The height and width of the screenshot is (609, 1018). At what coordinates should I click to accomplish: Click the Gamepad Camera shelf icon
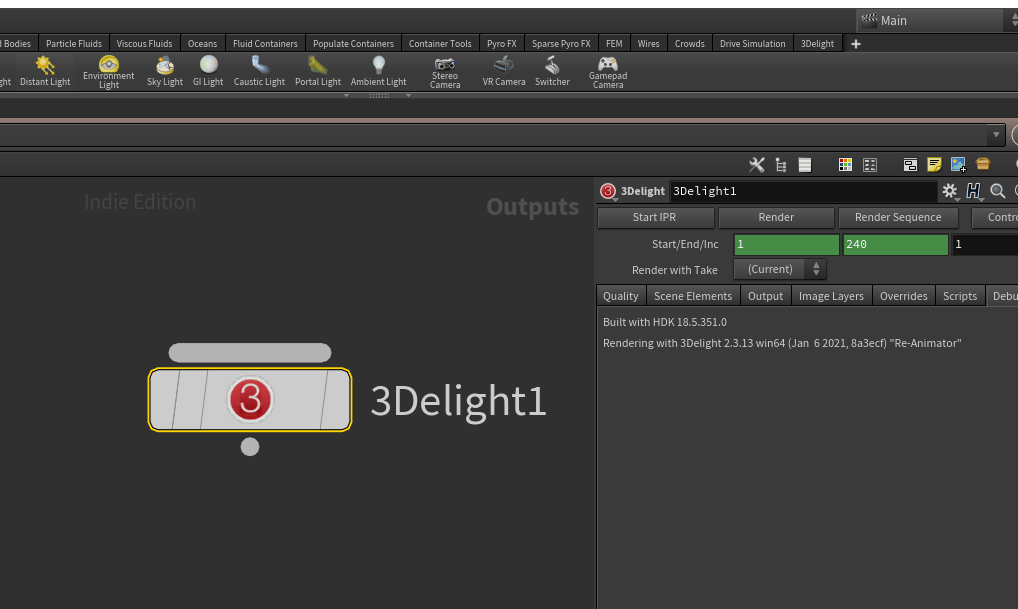pos(608,71)
